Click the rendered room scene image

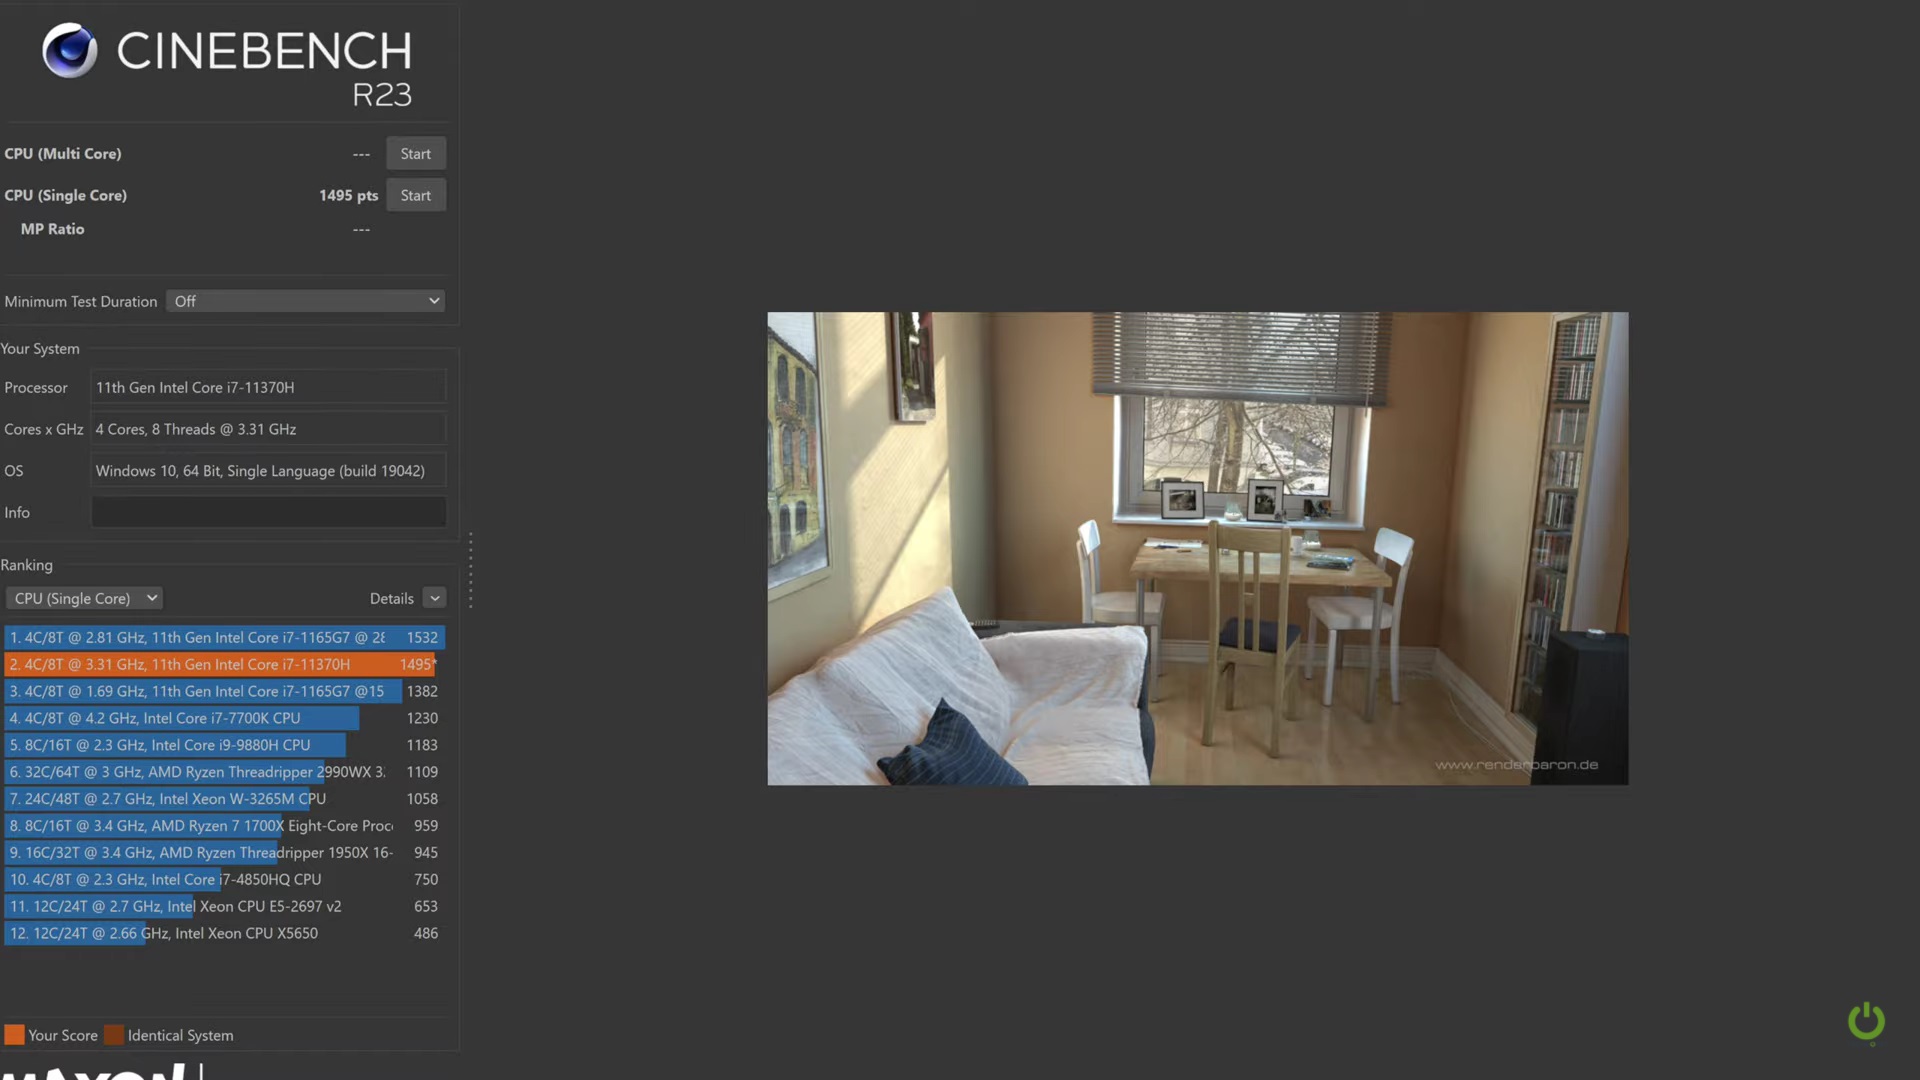tap(1197, 548)
